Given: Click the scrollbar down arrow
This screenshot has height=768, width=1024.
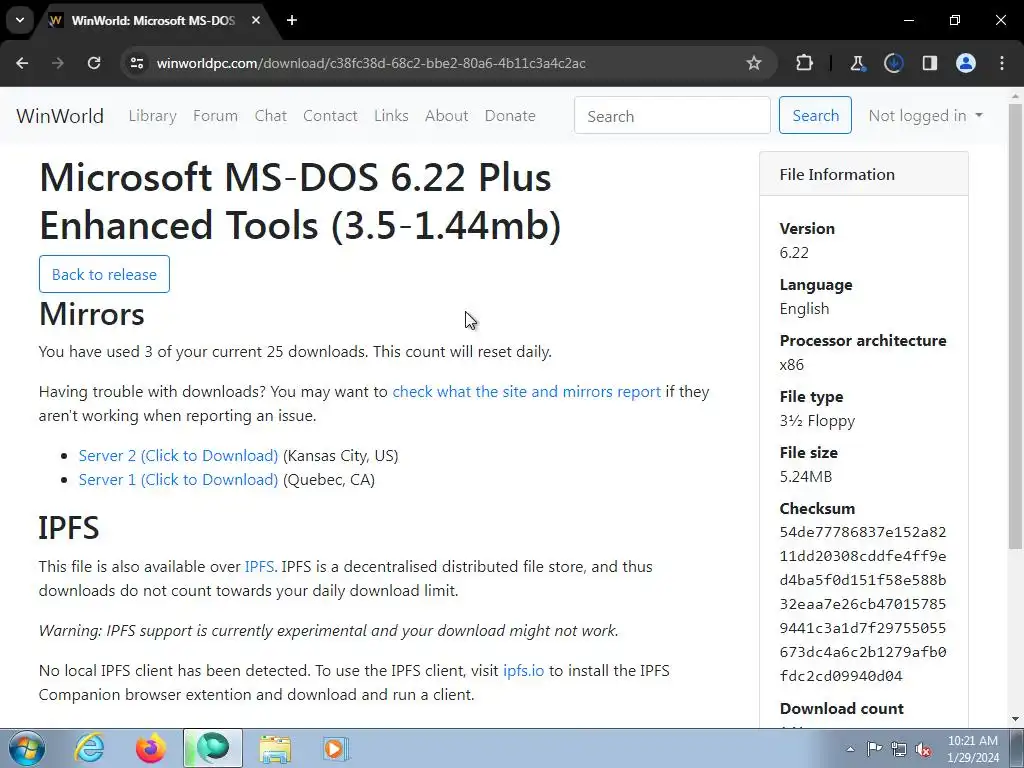Looking at the screenshot, I should [1016, 719].
